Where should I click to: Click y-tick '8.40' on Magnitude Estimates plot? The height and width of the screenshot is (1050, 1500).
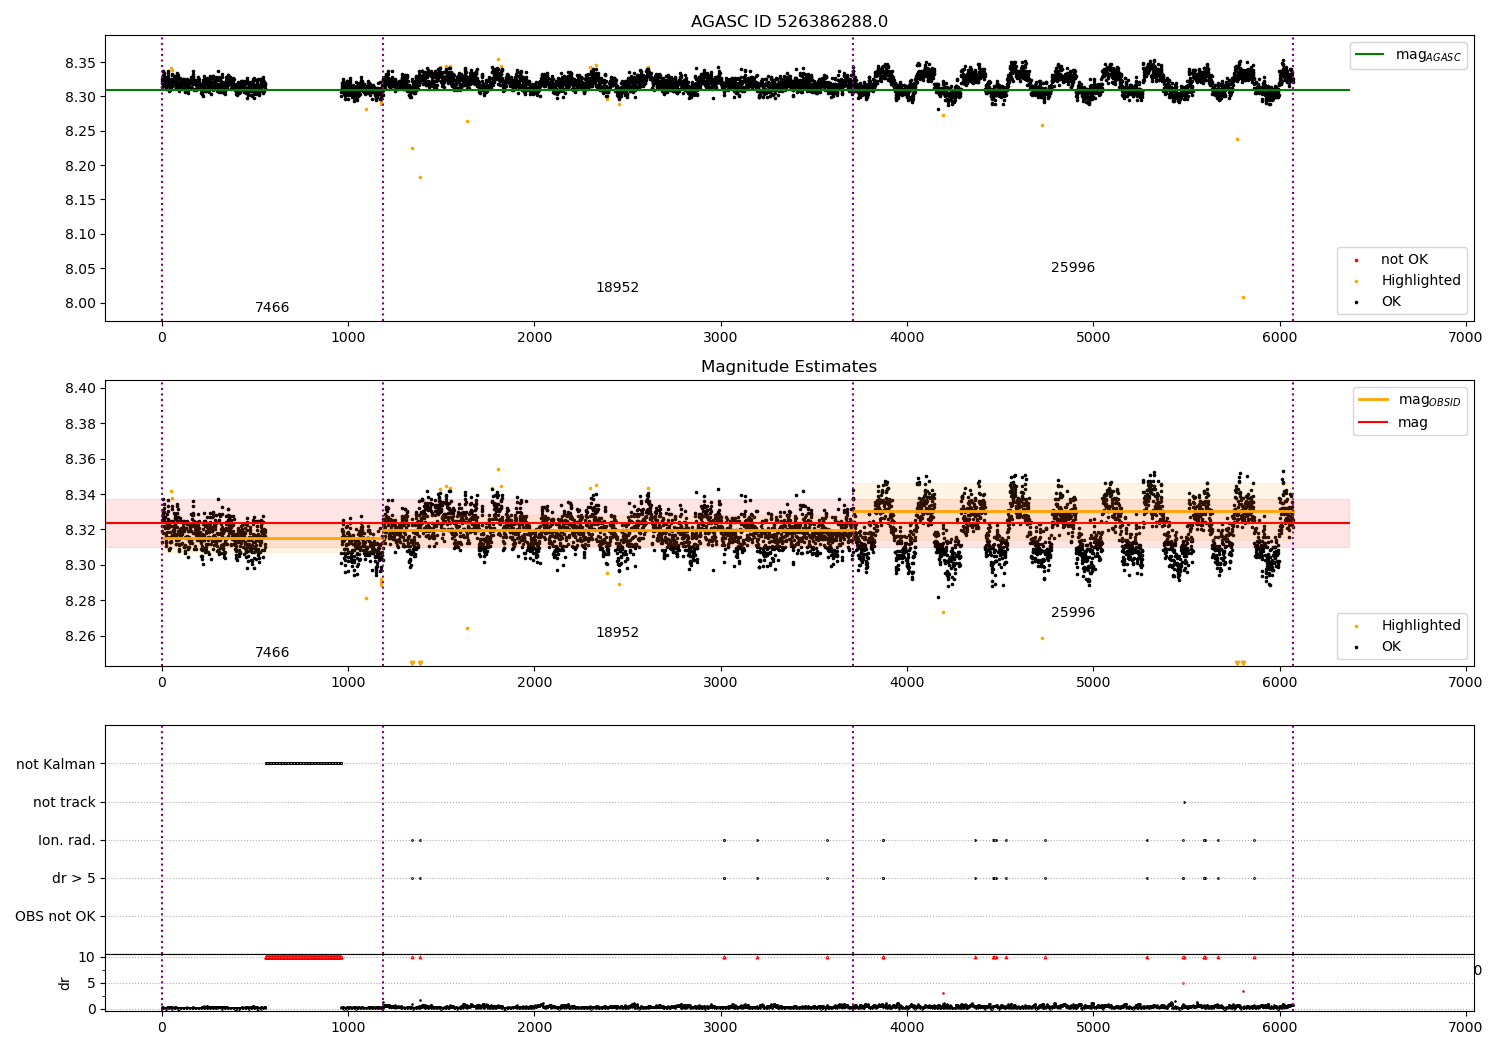[x=80, y=389]
